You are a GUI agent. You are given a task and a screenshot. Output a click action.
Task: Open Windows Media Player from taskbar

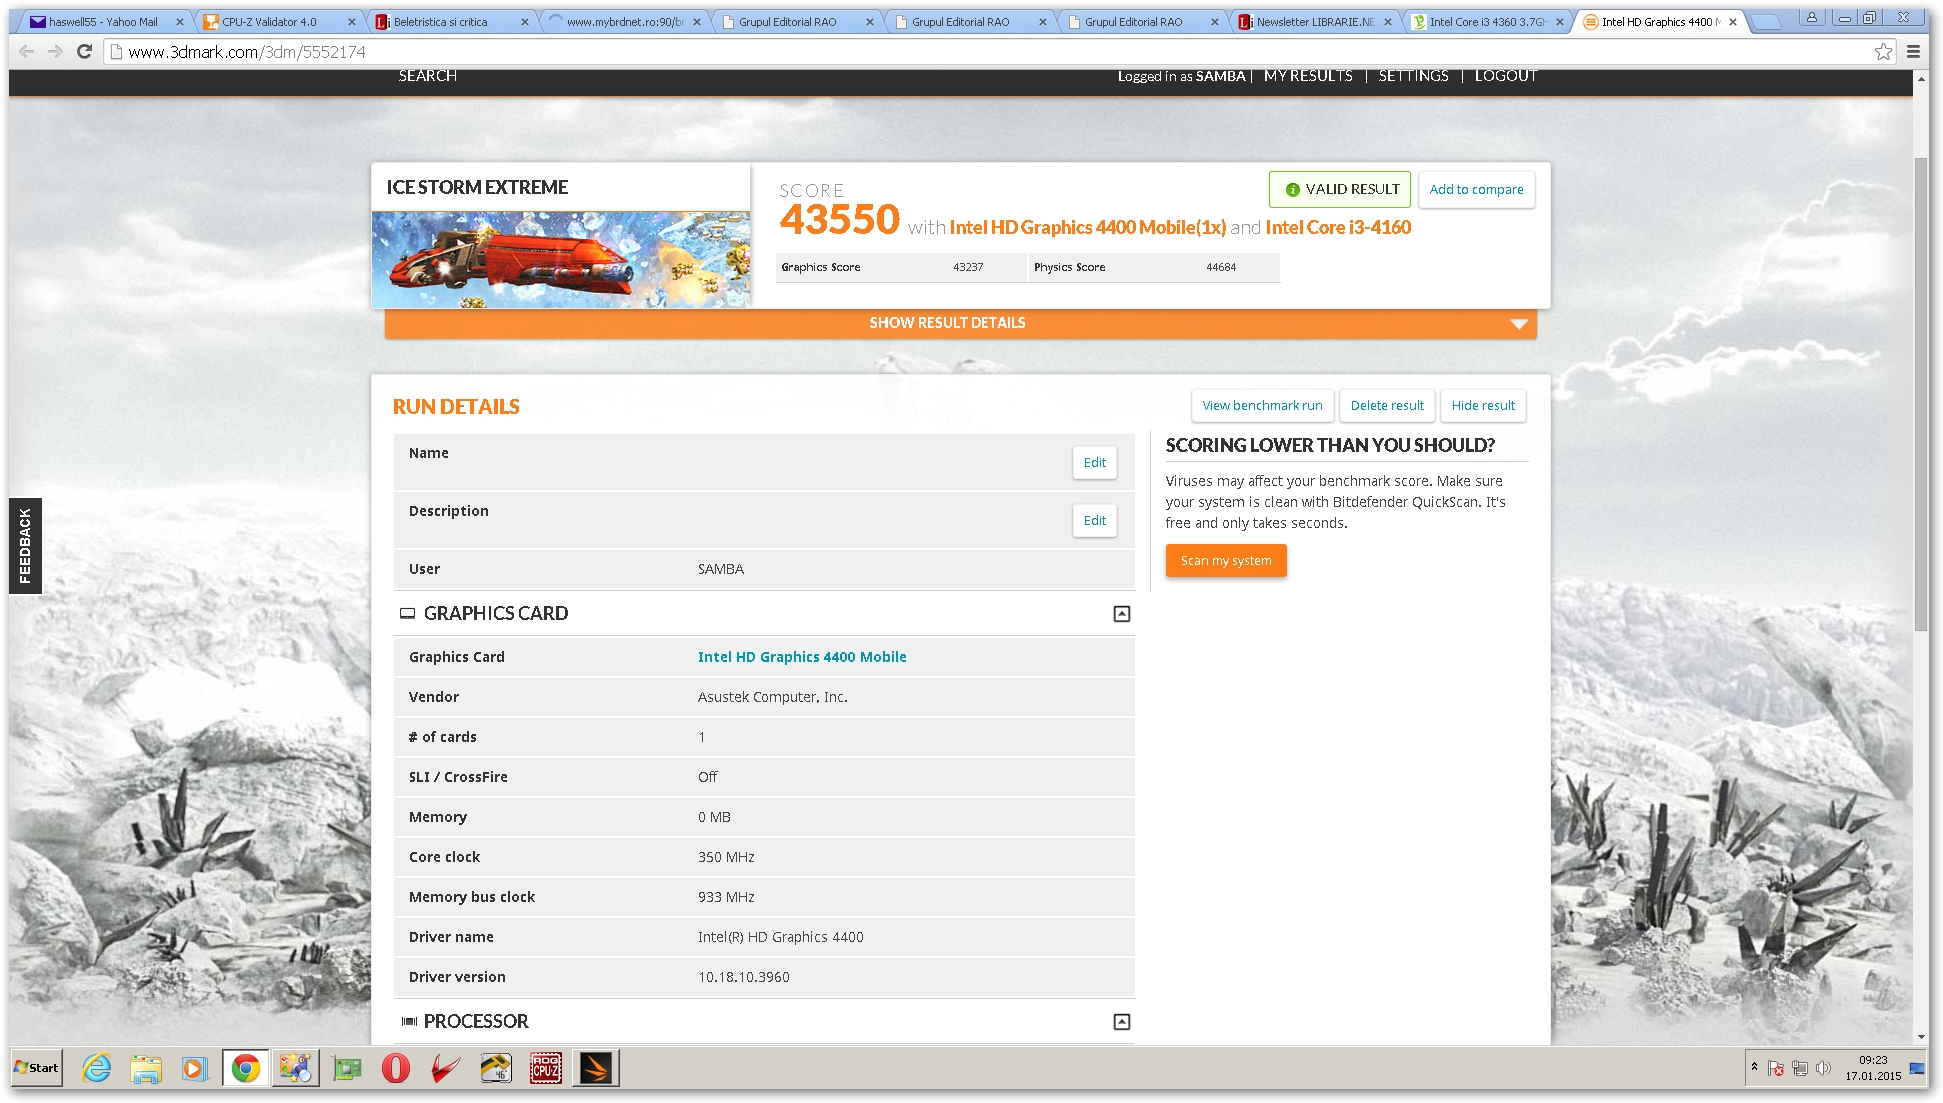tap(194, 1068)
